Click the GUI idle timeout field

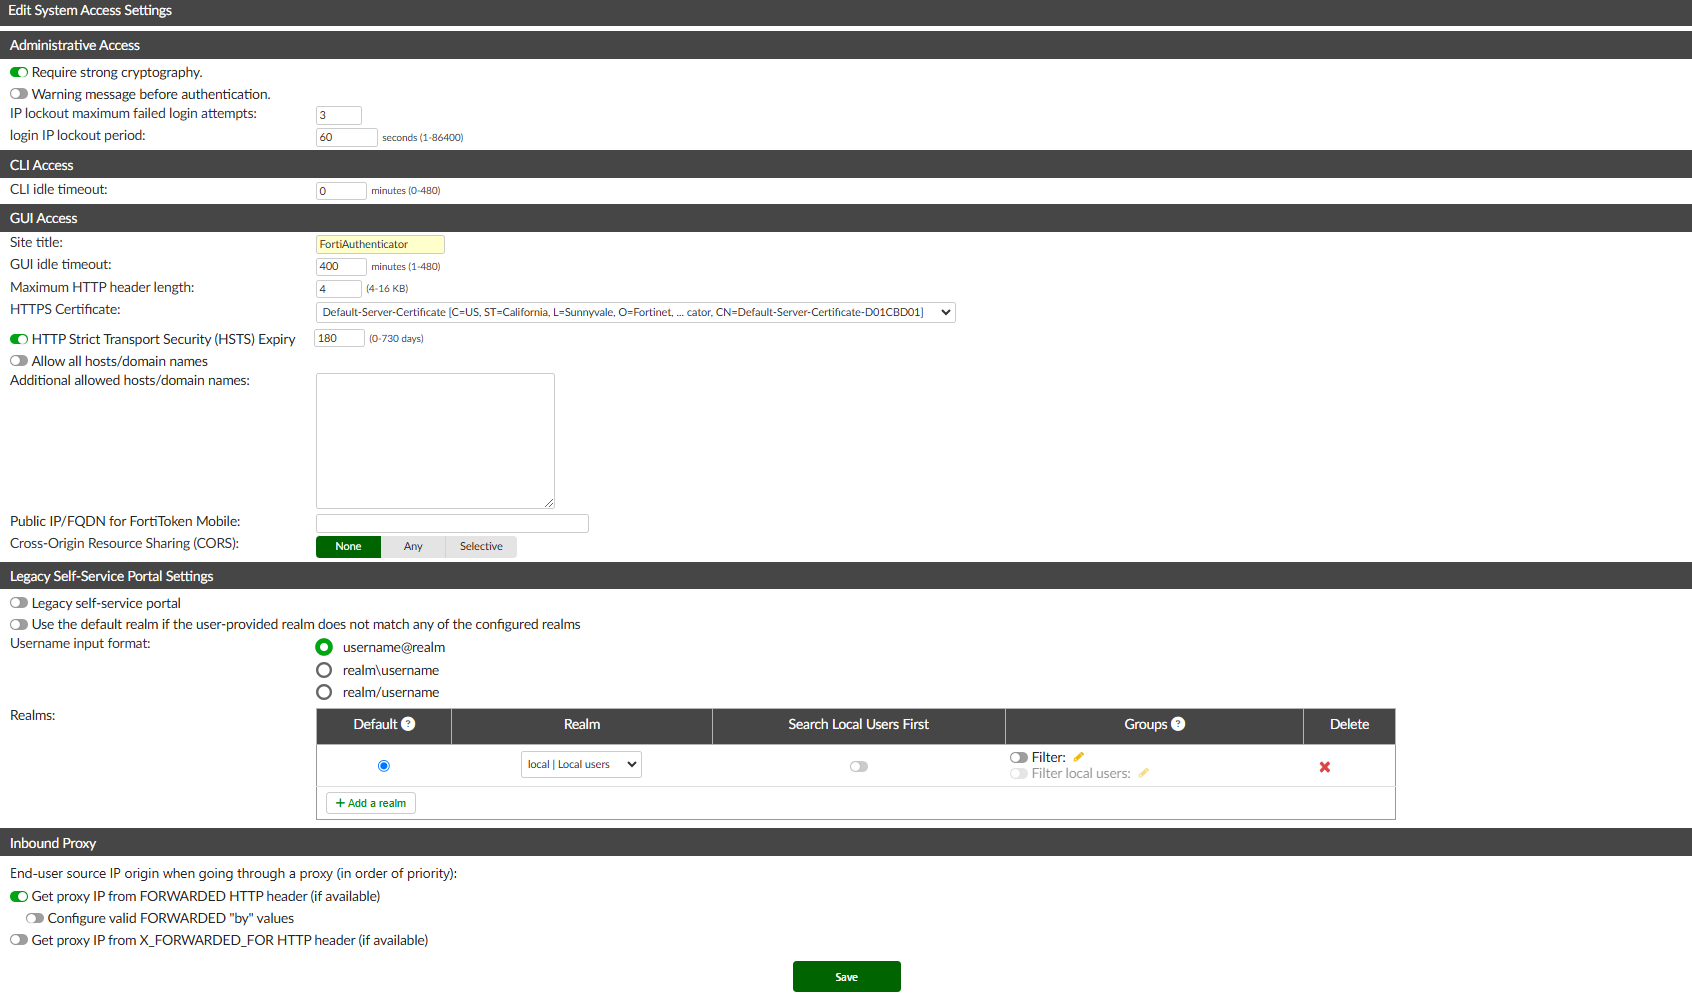click(341, 266)
